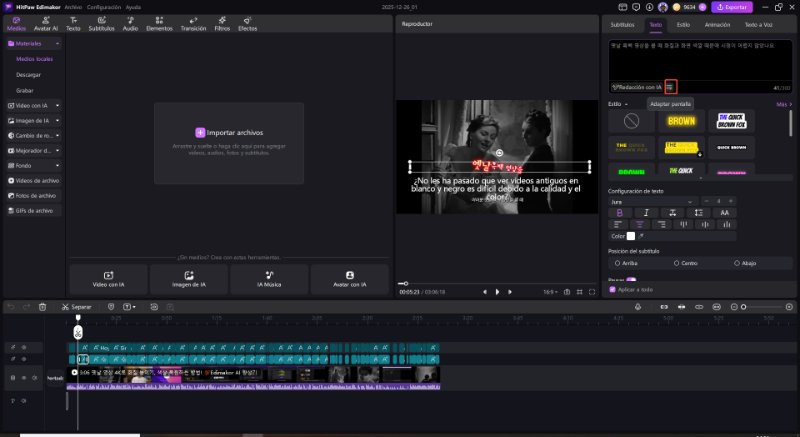Screen dimensions: 800x437
Task: Check the Aplicar a todo checkbox
Action: point(612,289)
